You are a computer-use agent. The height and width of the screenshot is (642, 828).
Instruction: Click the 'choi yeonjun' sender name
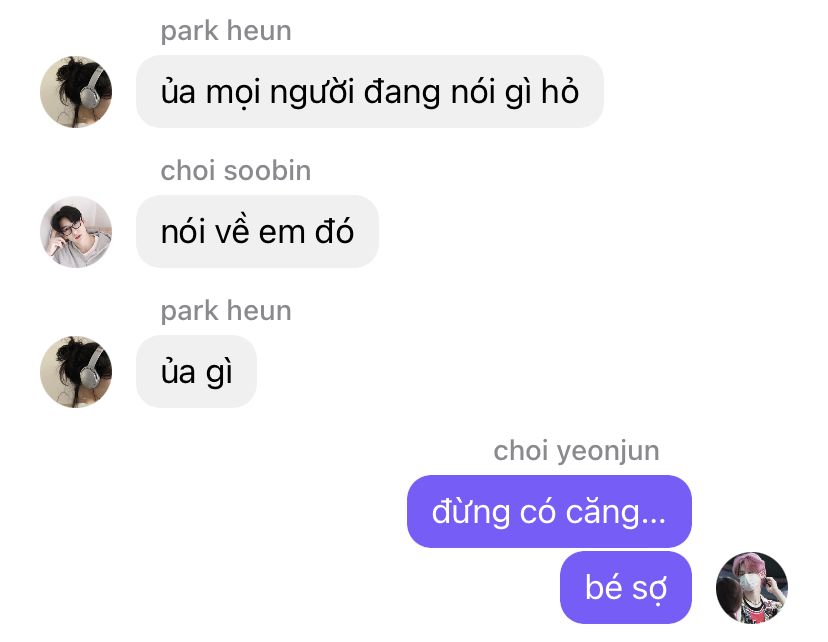coord(576,451)
